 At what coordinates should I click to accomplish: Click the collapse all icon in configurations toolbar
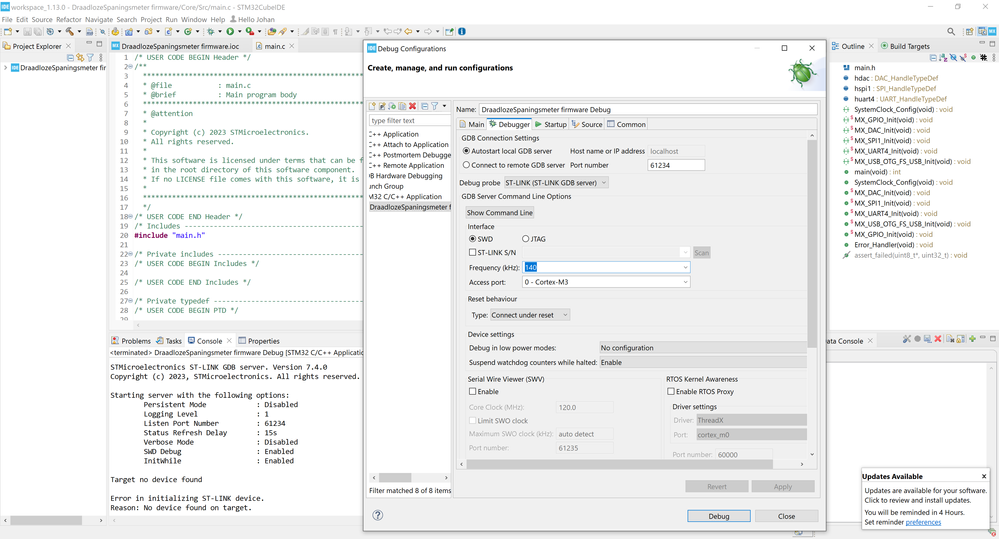pyautogui.click(x=424, y=106)
